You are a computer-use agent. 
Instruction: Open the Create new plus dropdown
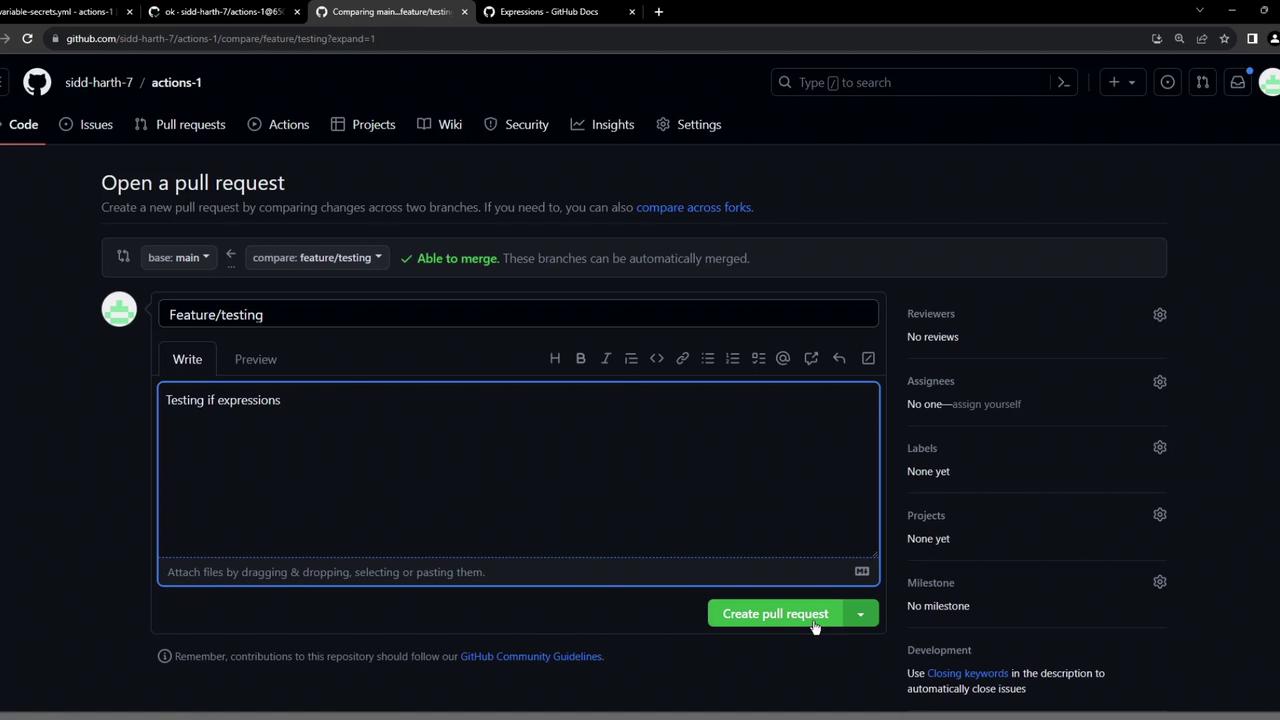coord(1122,82)
